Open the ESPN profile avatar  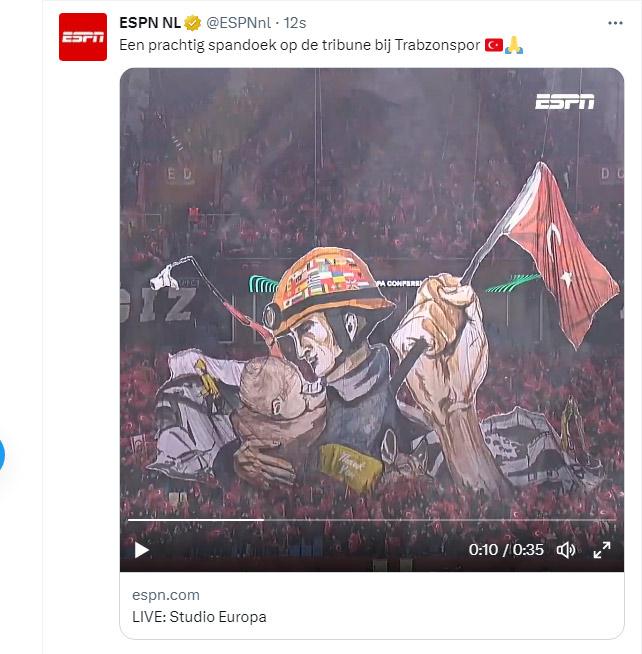[83, 37]
